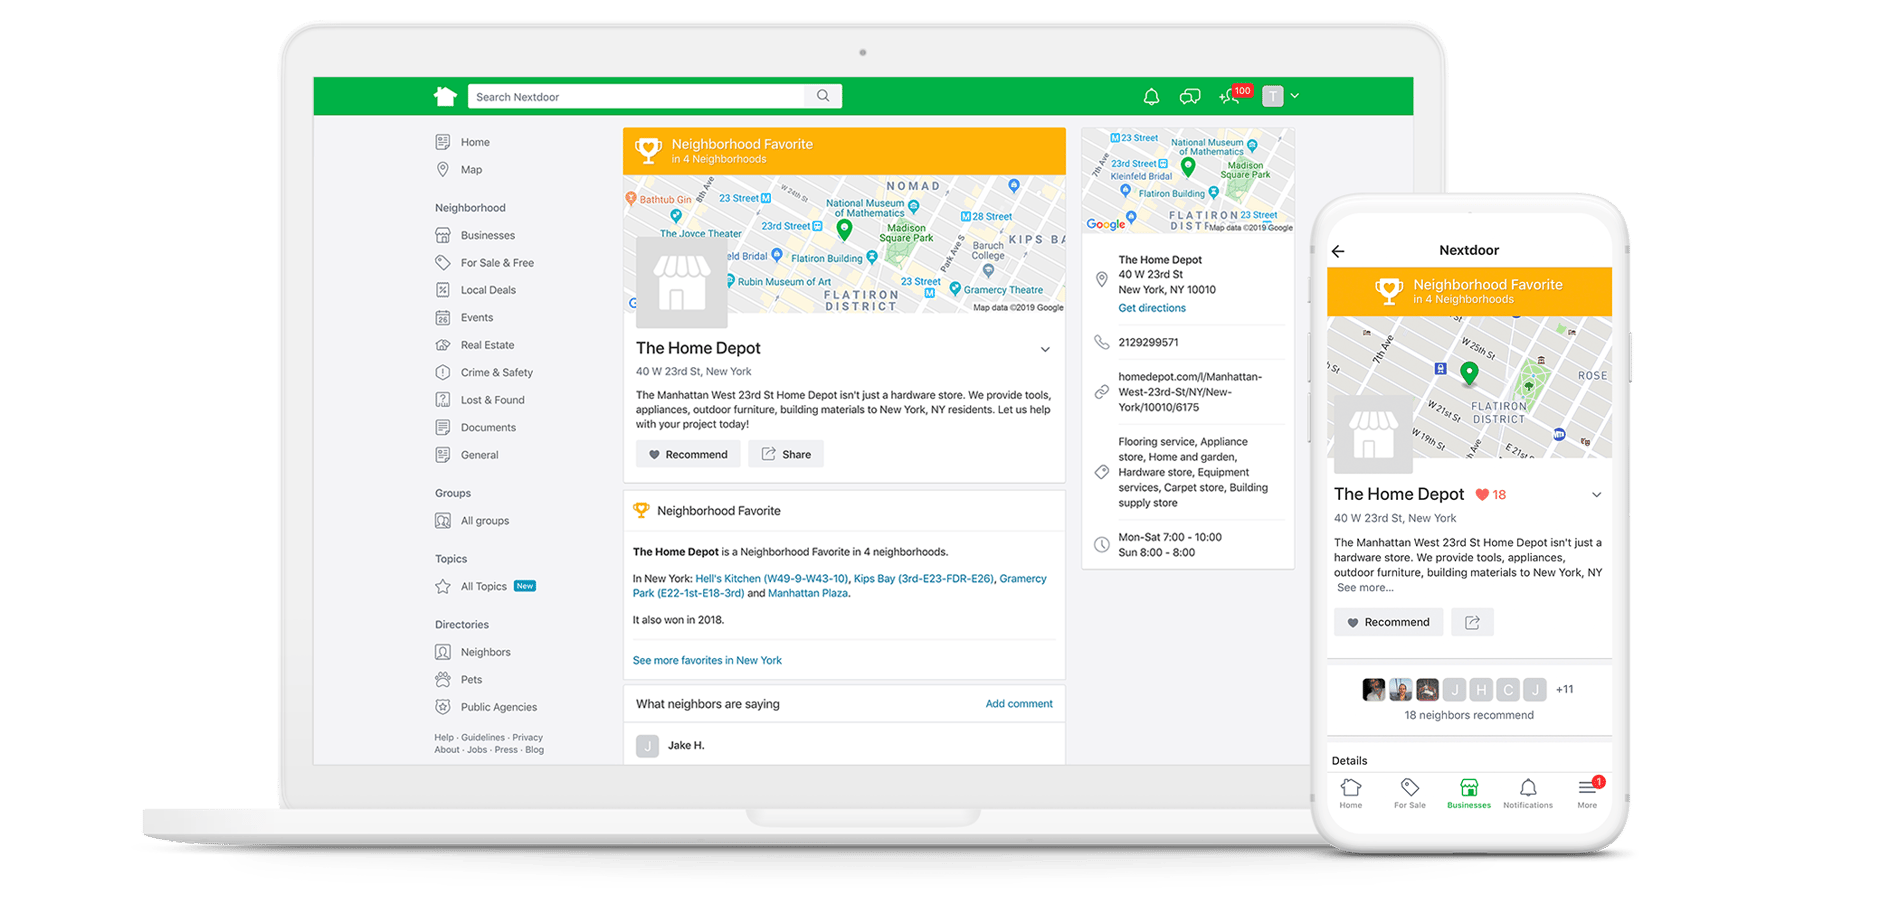This screenshot has height=904, width=1900.
Task: Focus the Search Nextdoor input field
Action: click(636, 96)
